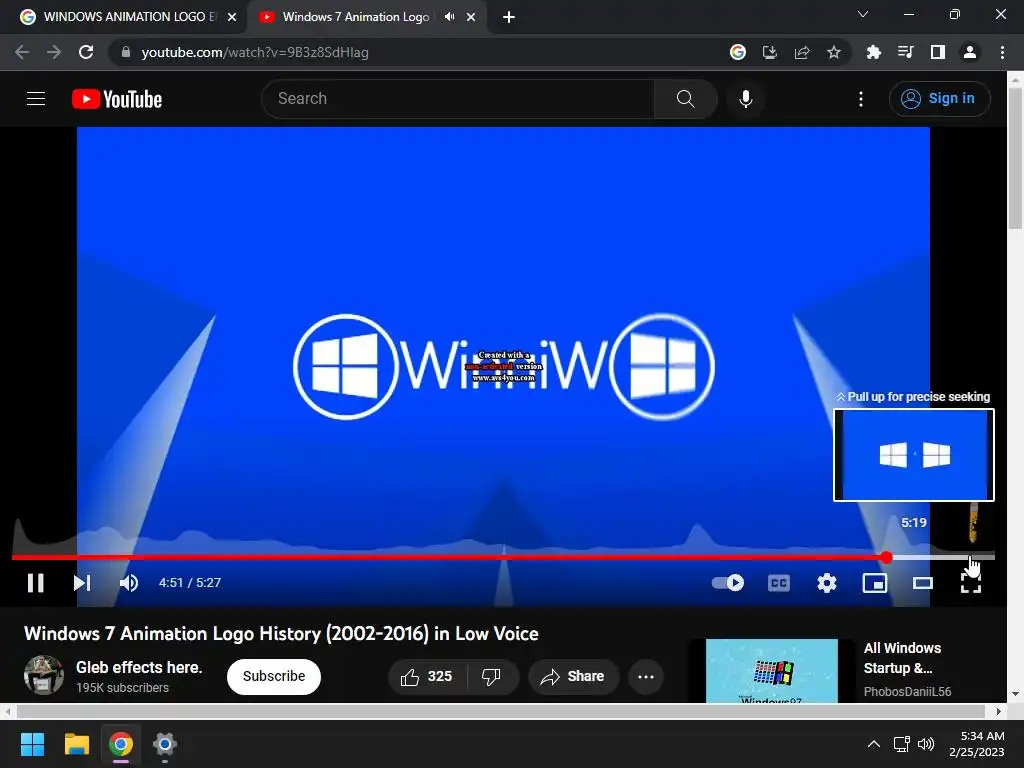1024x768 pixels.
Task: Open All Windows Startup video title
Action: (902, 658)
